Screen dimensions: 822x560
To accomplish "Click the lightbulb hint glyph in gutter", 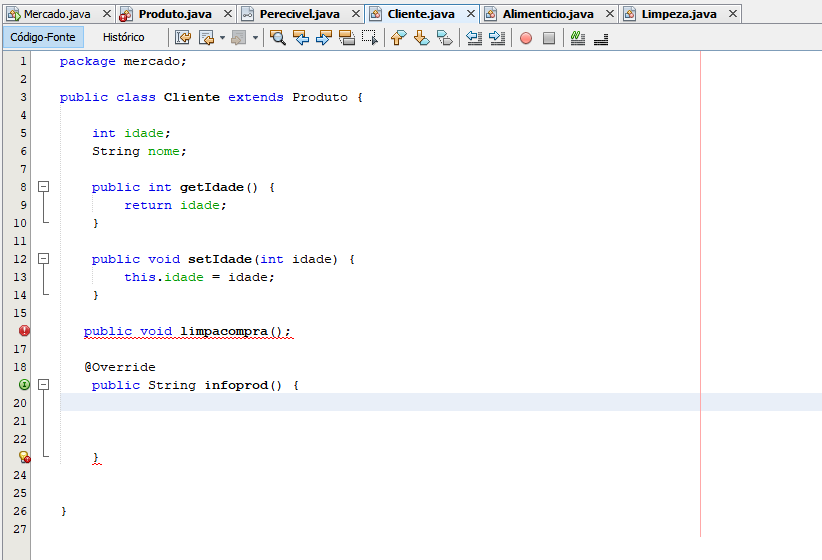I will [x=24, y=457].
